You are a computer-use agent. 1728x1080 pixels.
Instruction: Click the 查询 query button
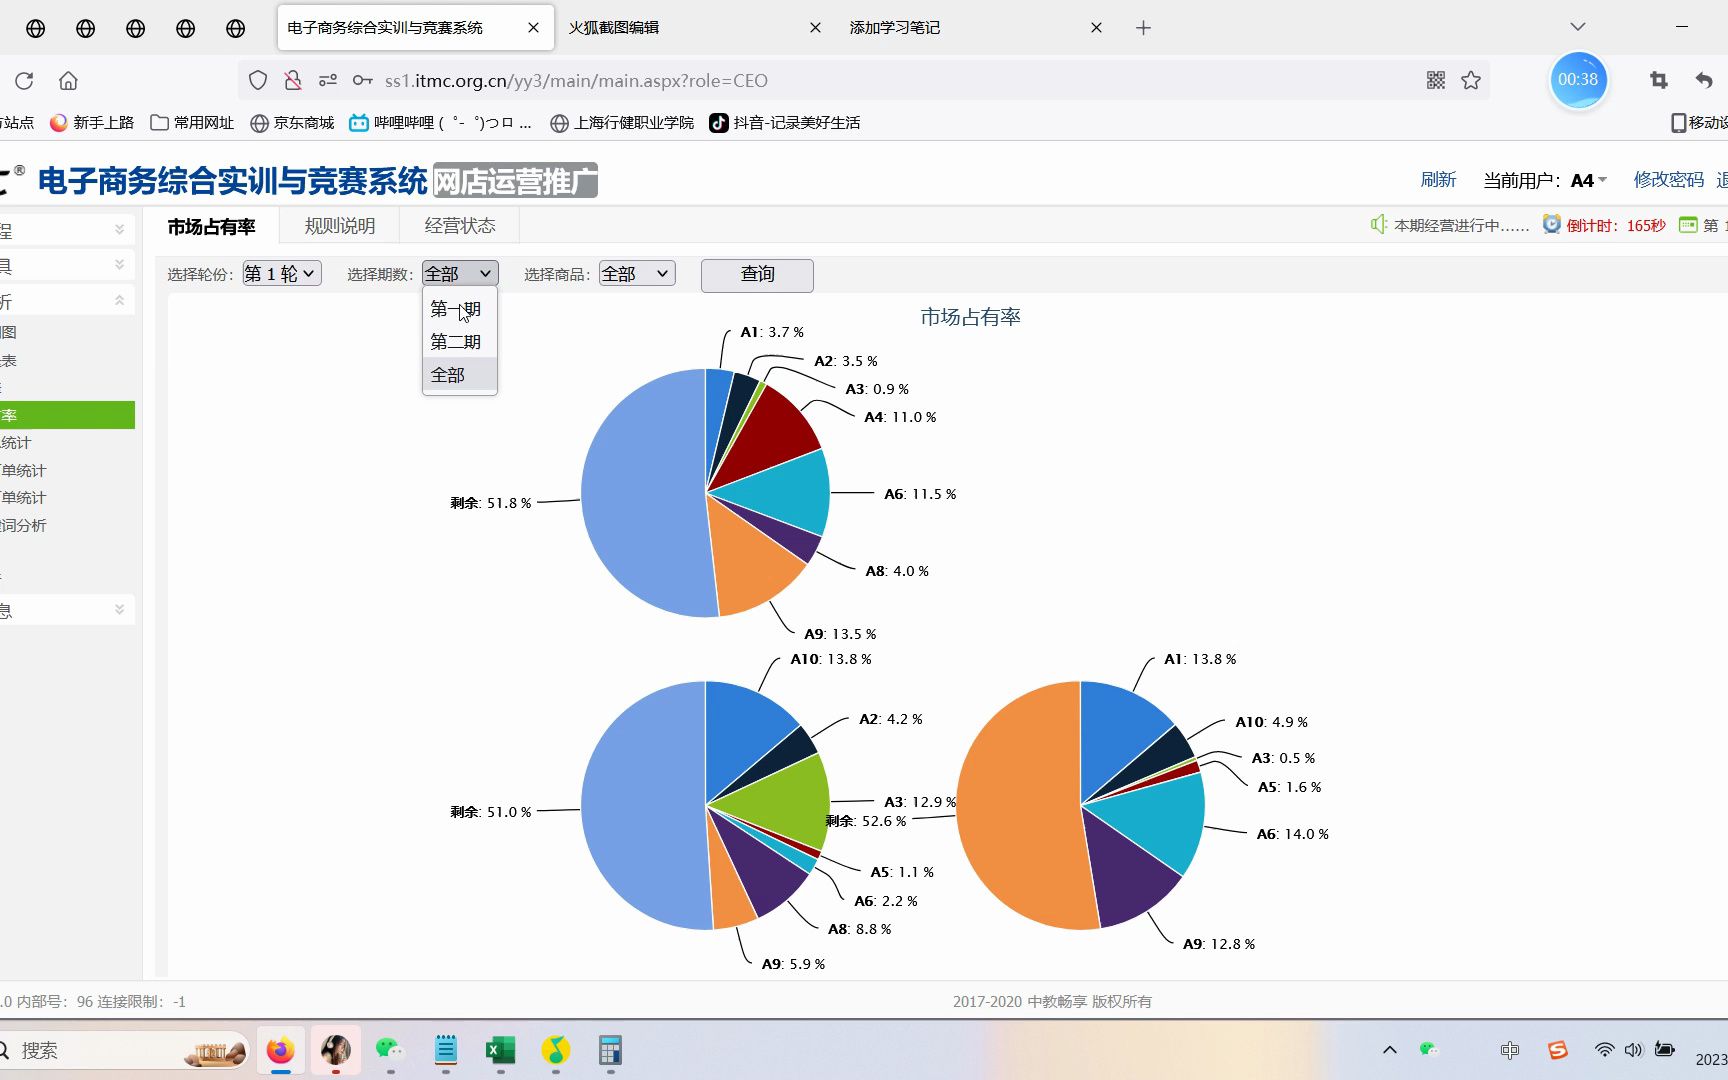757,275
